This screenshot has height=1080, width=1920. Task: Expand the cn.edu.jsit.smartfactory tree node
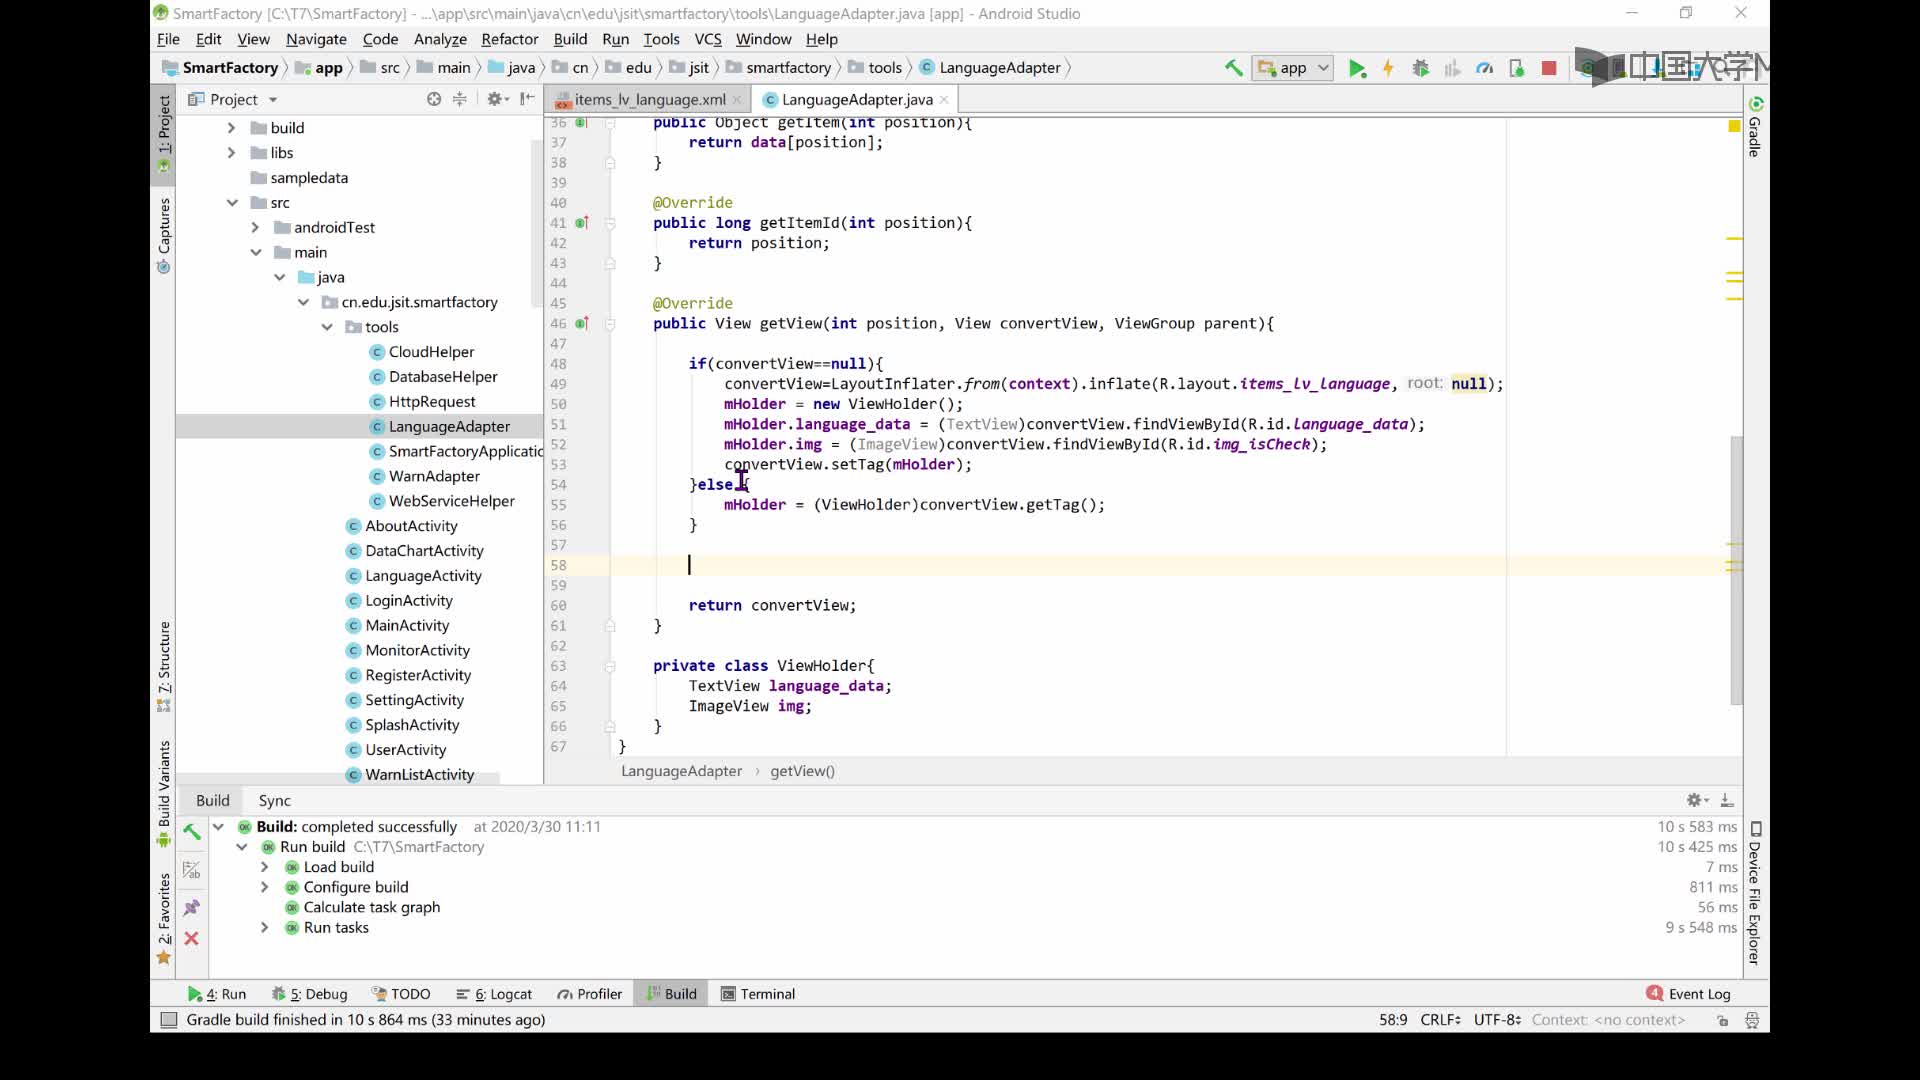(x=303, y=302)
